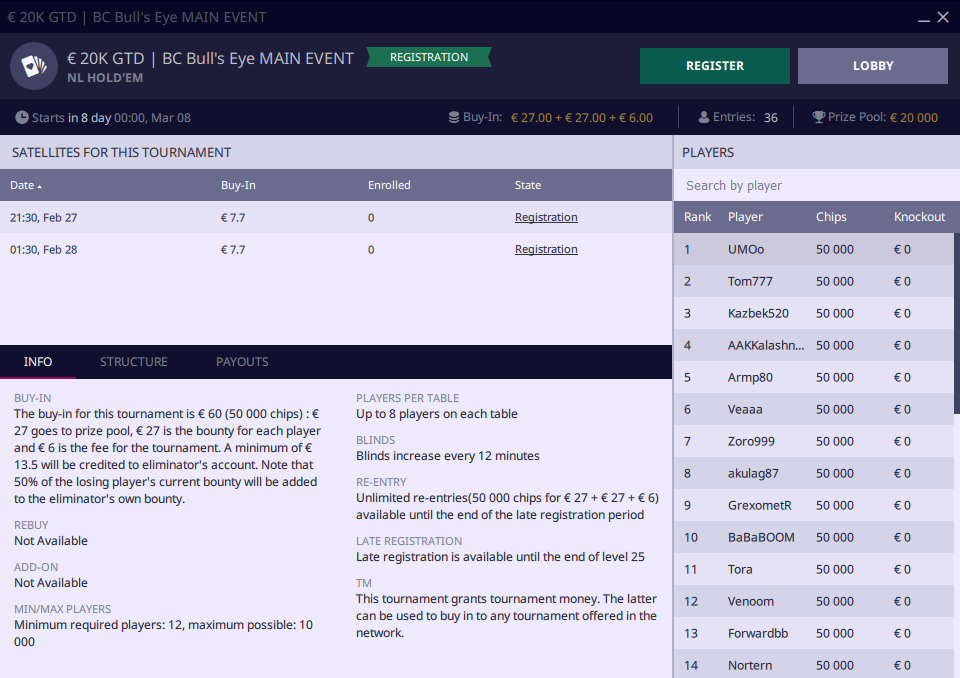Viewport: 960px width, 678px height.
Task: Click the chip stack Buy-In icon
Action: tap(454, 117)
